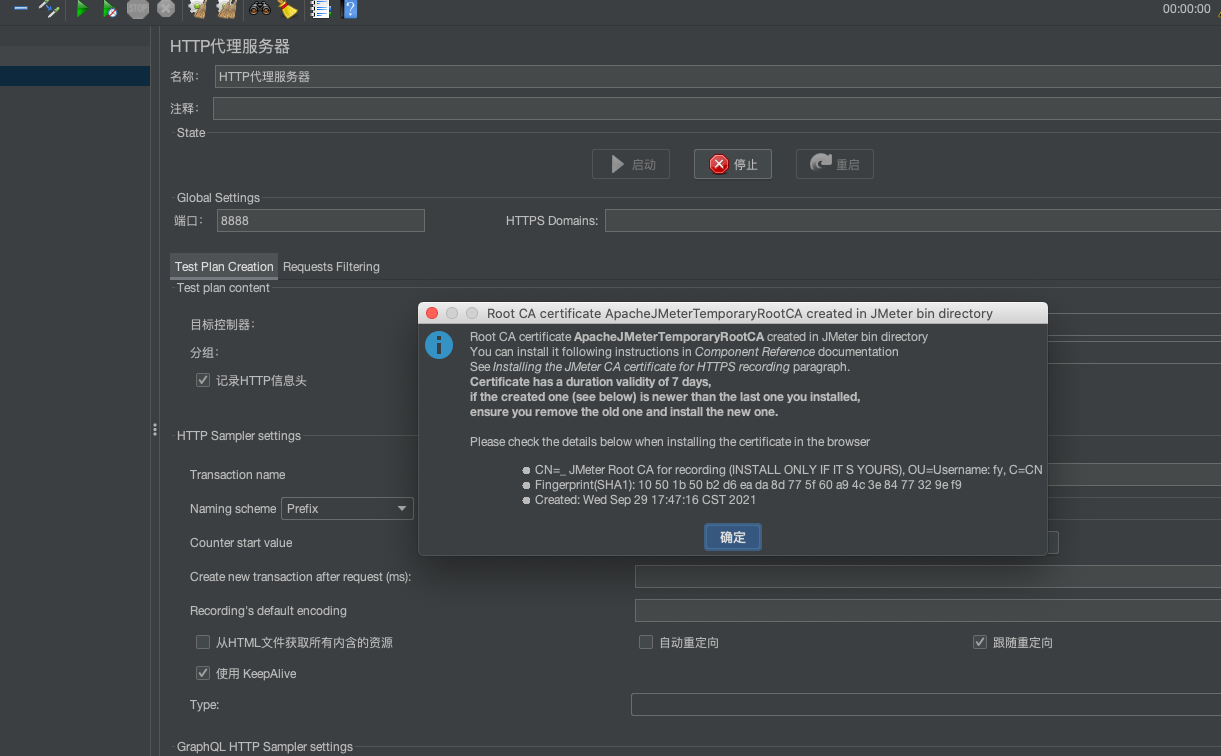The image size is (1221, 756).
Task: Click the HTTPS Domains input field
Action: point(913,220)
